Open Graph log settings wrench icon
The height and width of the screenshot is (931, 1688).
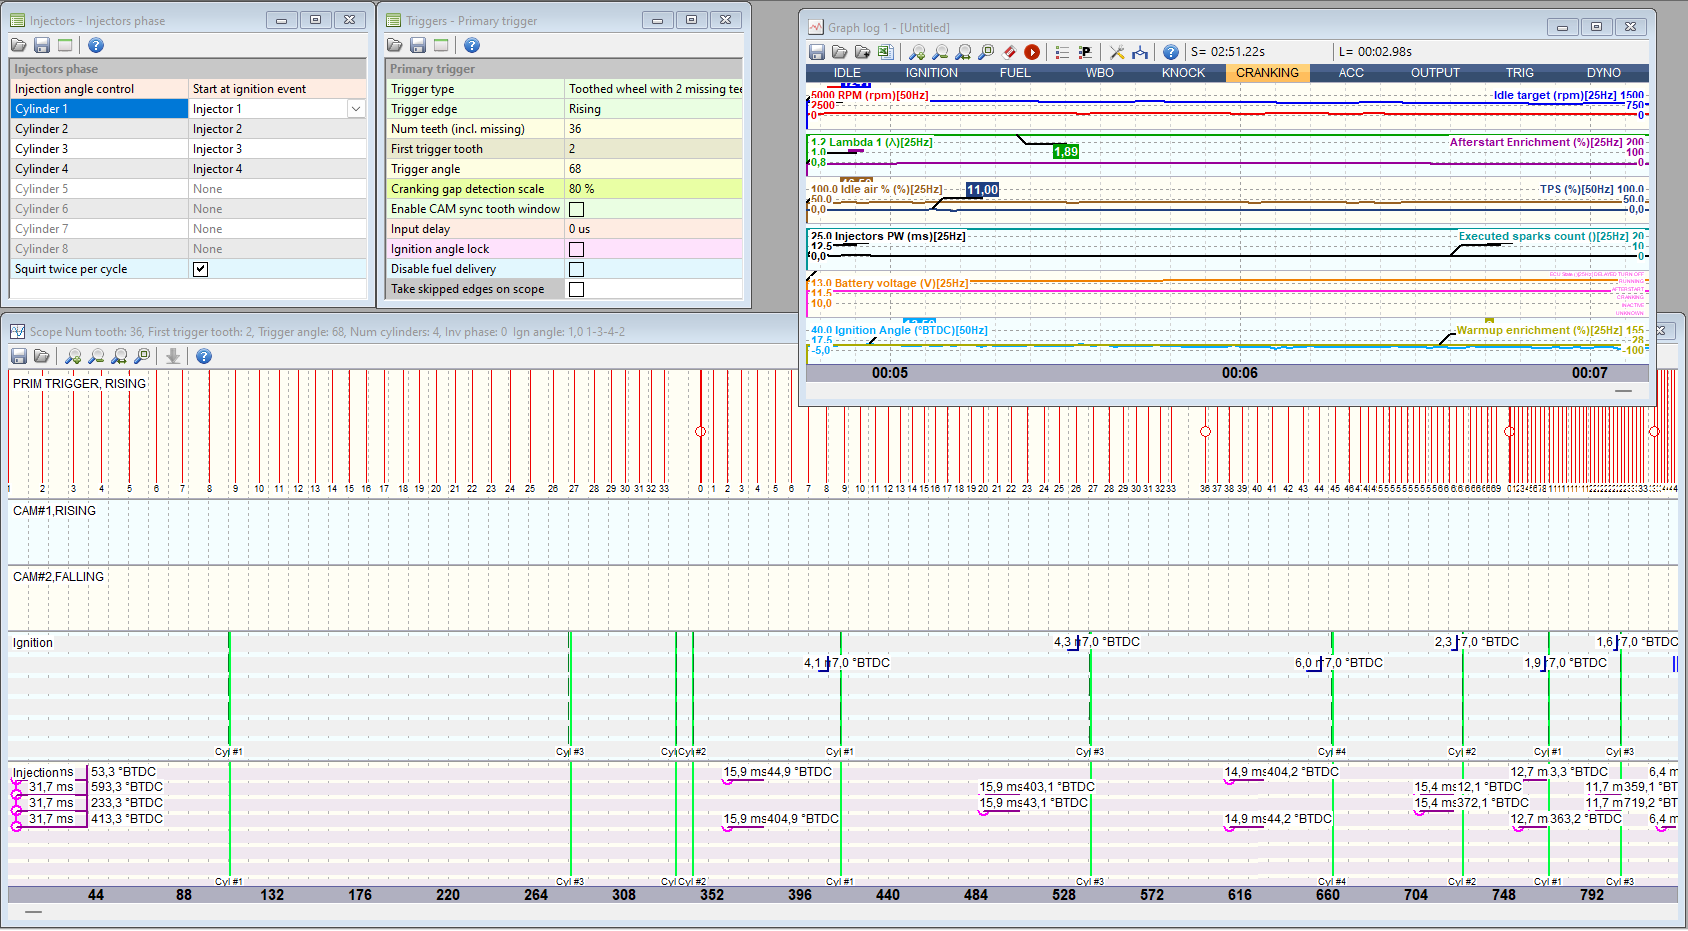pos(1117,52)
